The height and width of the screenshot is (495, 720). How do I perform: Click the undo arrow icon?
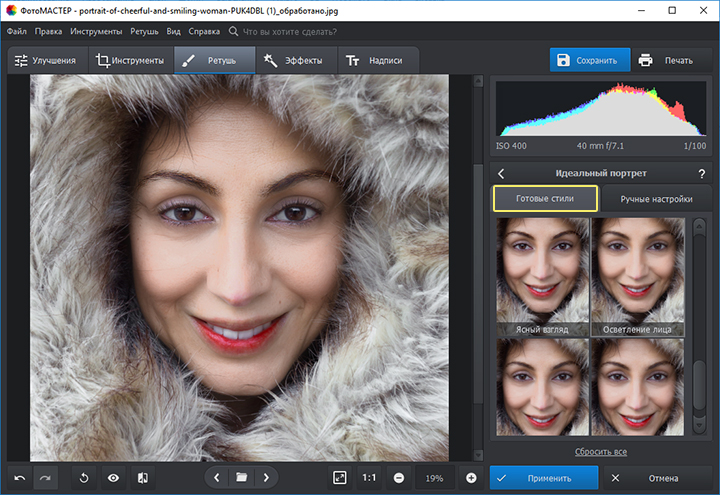tap(19, 478)
